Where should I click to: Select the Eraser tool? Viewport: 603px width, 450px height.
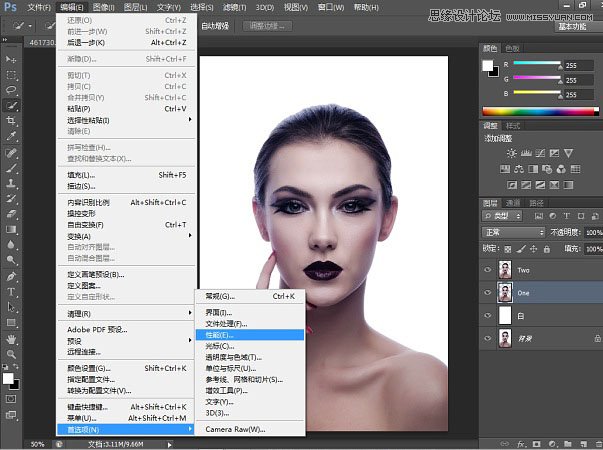click(11, 214)
